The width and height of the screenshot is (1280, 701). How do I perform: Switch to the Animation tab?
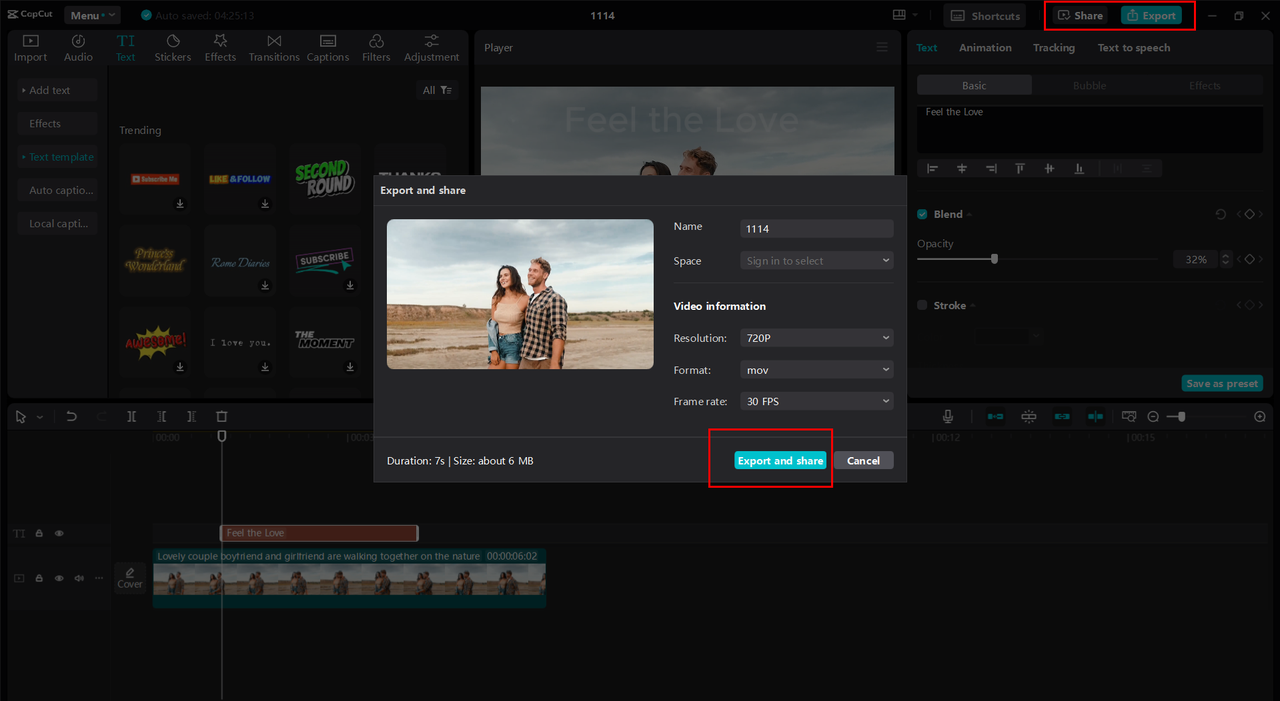(x=985, y=48)
